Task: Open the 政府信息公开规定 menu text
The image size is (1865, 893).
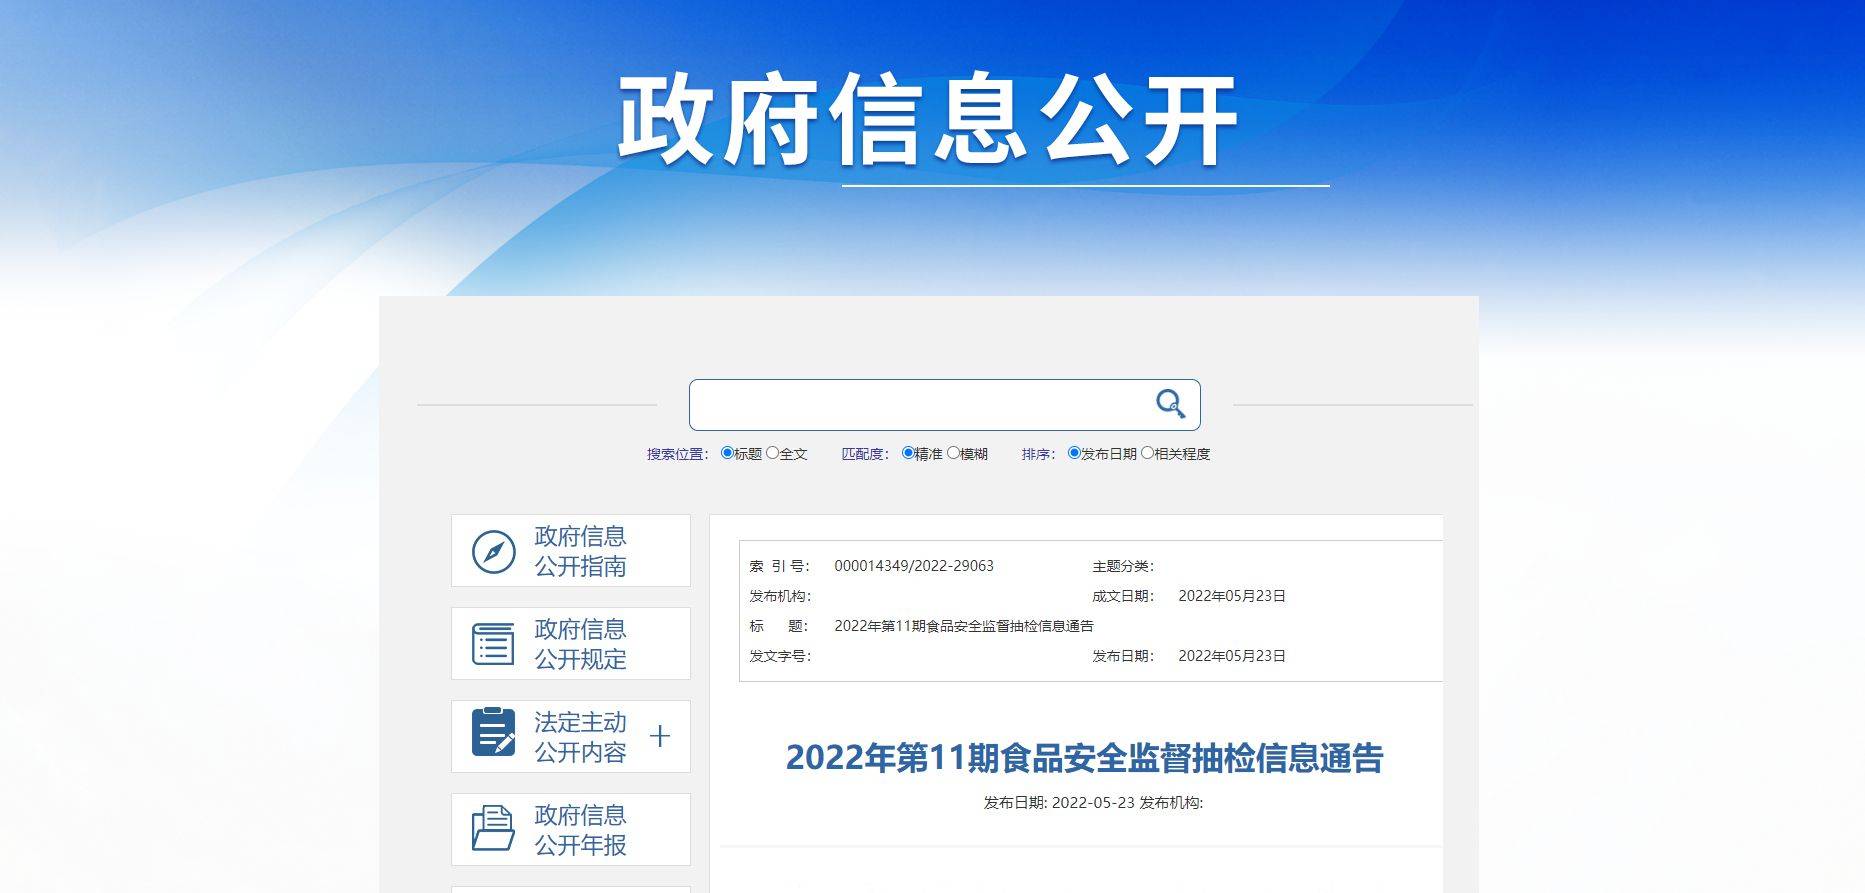Action: (x=580, y=644)
